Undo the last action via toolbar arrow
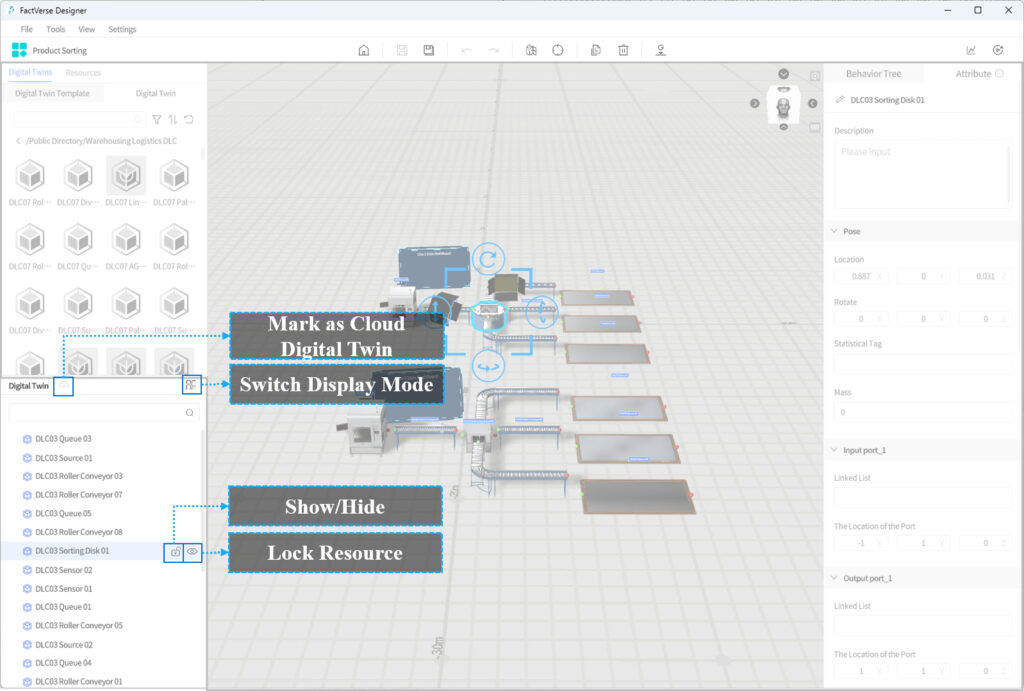Image resolution: width=1024 pixels, height=691 pixels. coord(466,50)
